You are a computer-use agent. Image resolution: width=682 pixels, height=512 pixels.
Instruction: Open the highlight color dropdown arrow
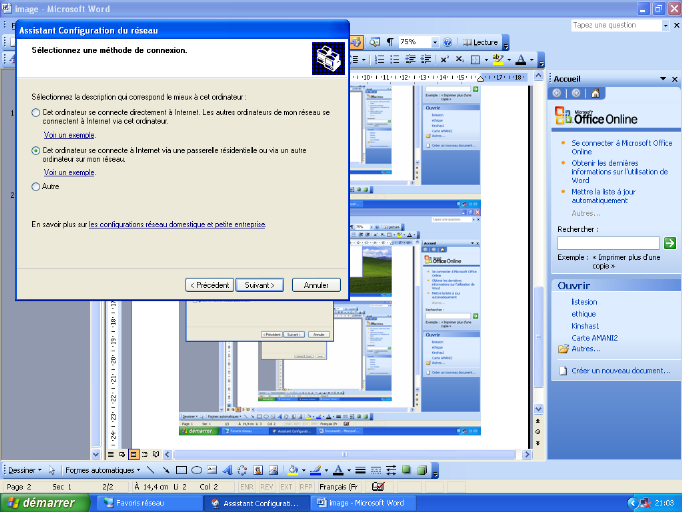coord(508,60)
